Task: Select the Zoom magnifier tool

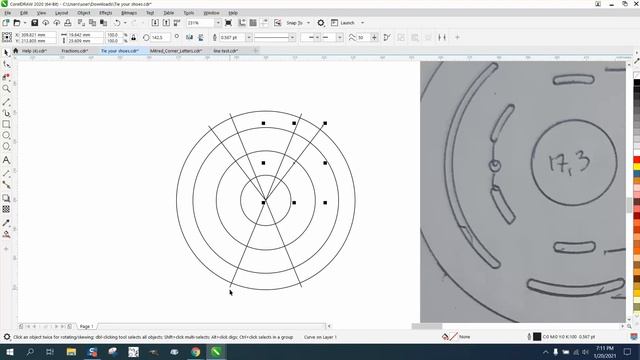Action: (x=6, y=89)
